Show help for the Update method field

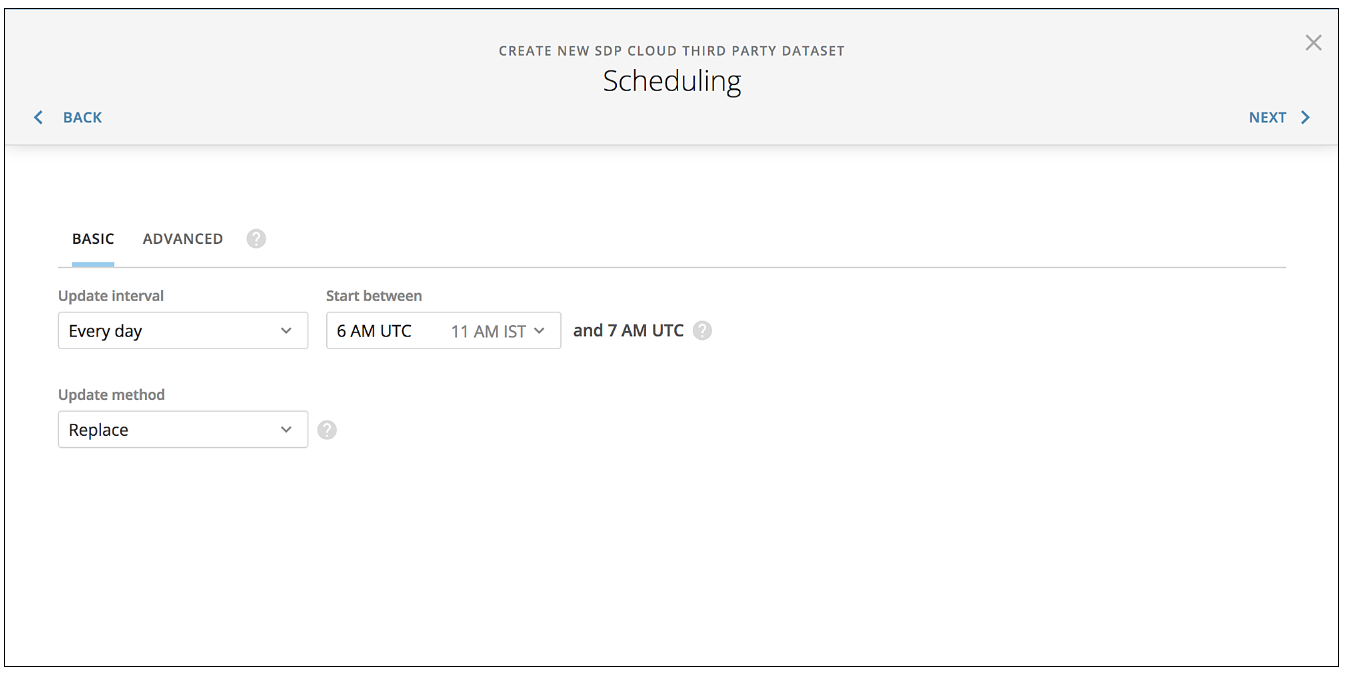pyautogui.click(x=327, y=430)
